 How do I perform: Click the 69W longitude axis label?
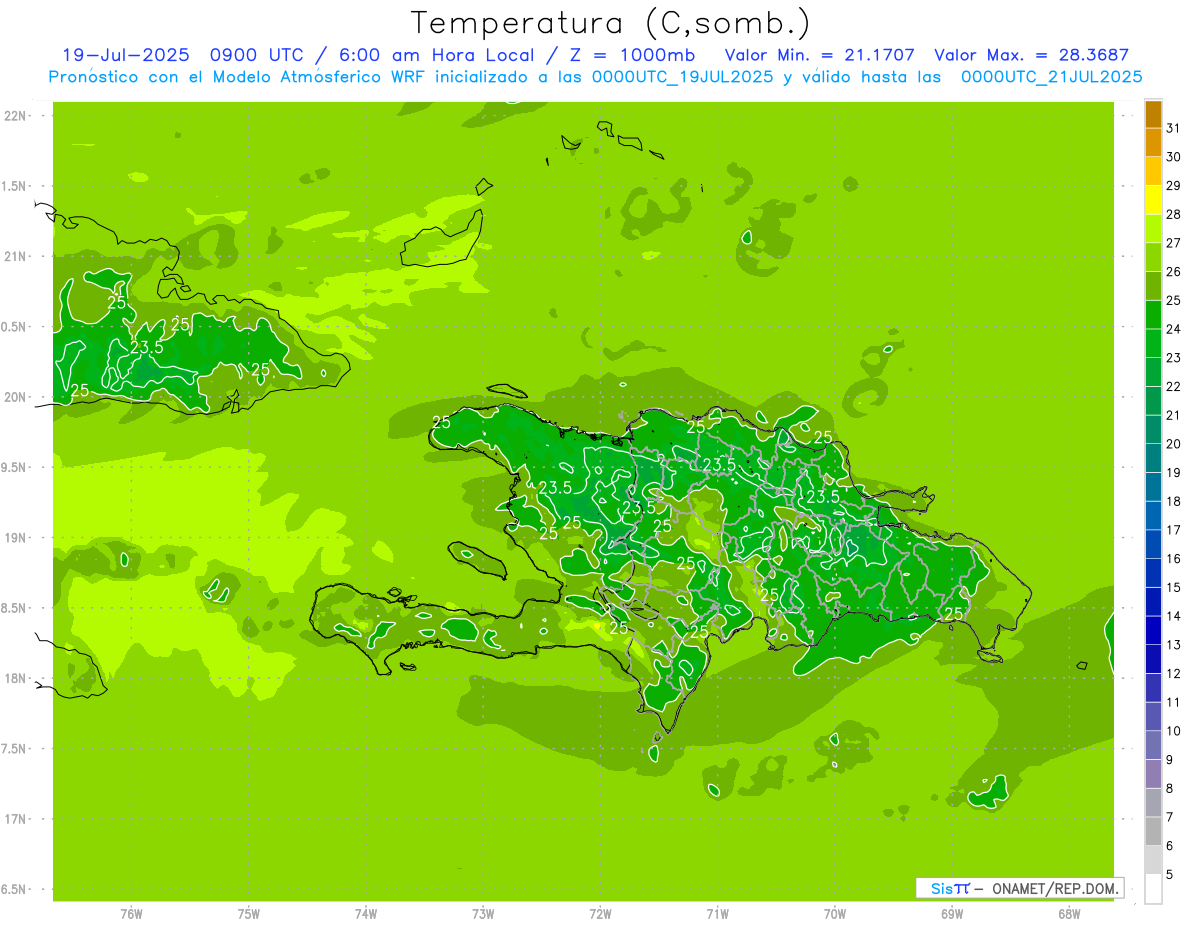pyautogui.click(x=952, y=914)
